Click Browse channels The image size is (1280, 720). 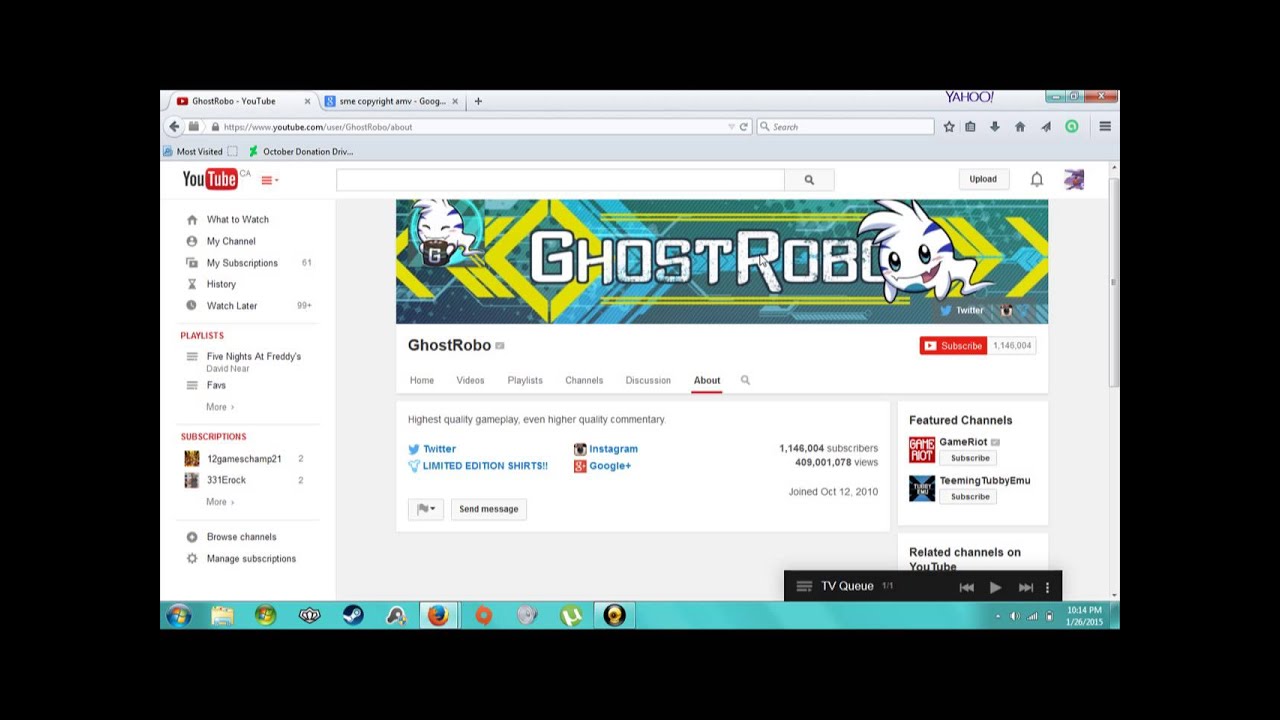(241, 537)
